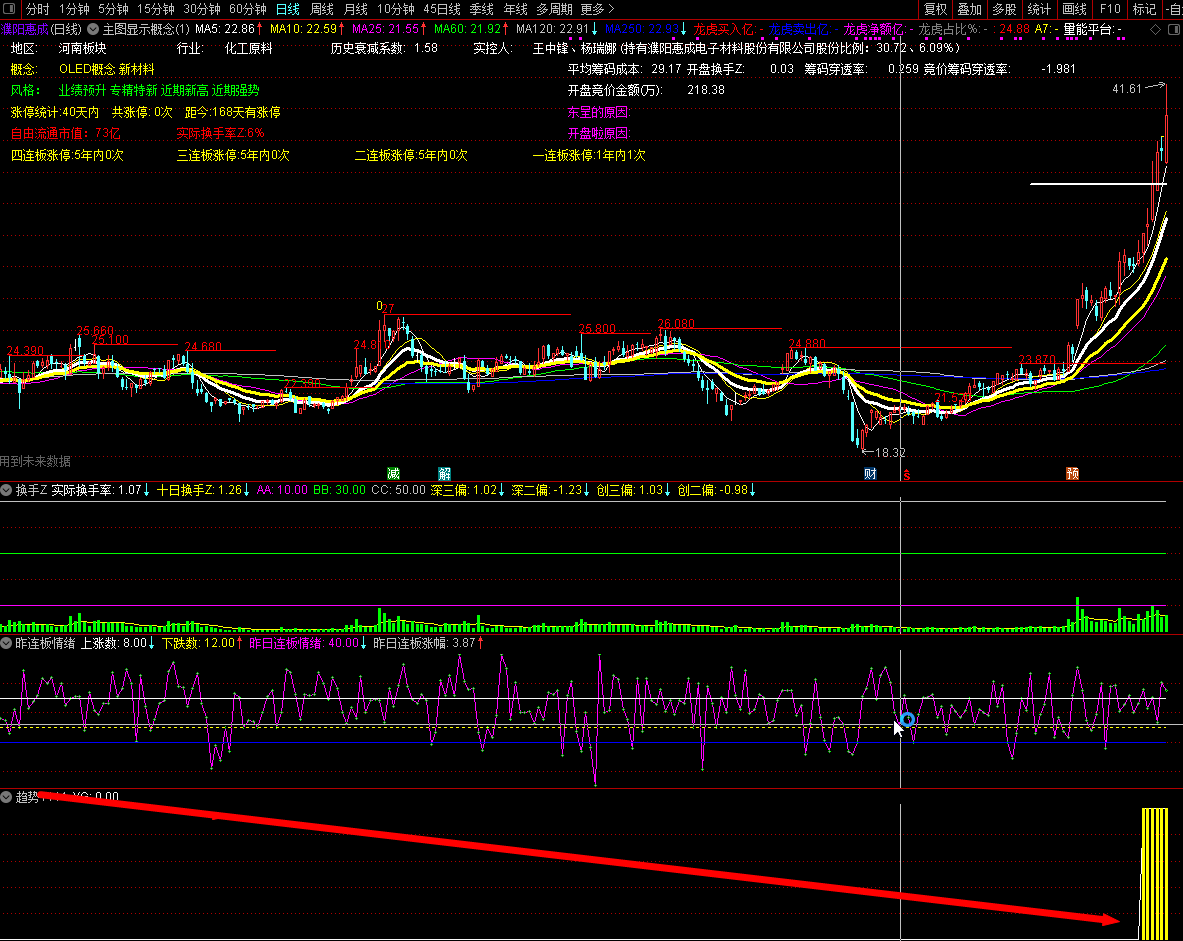Image resolution: width=1183 pixels, height=941 pixels.
Task: Click the red S marker on timeline
Action: point(906,475)
